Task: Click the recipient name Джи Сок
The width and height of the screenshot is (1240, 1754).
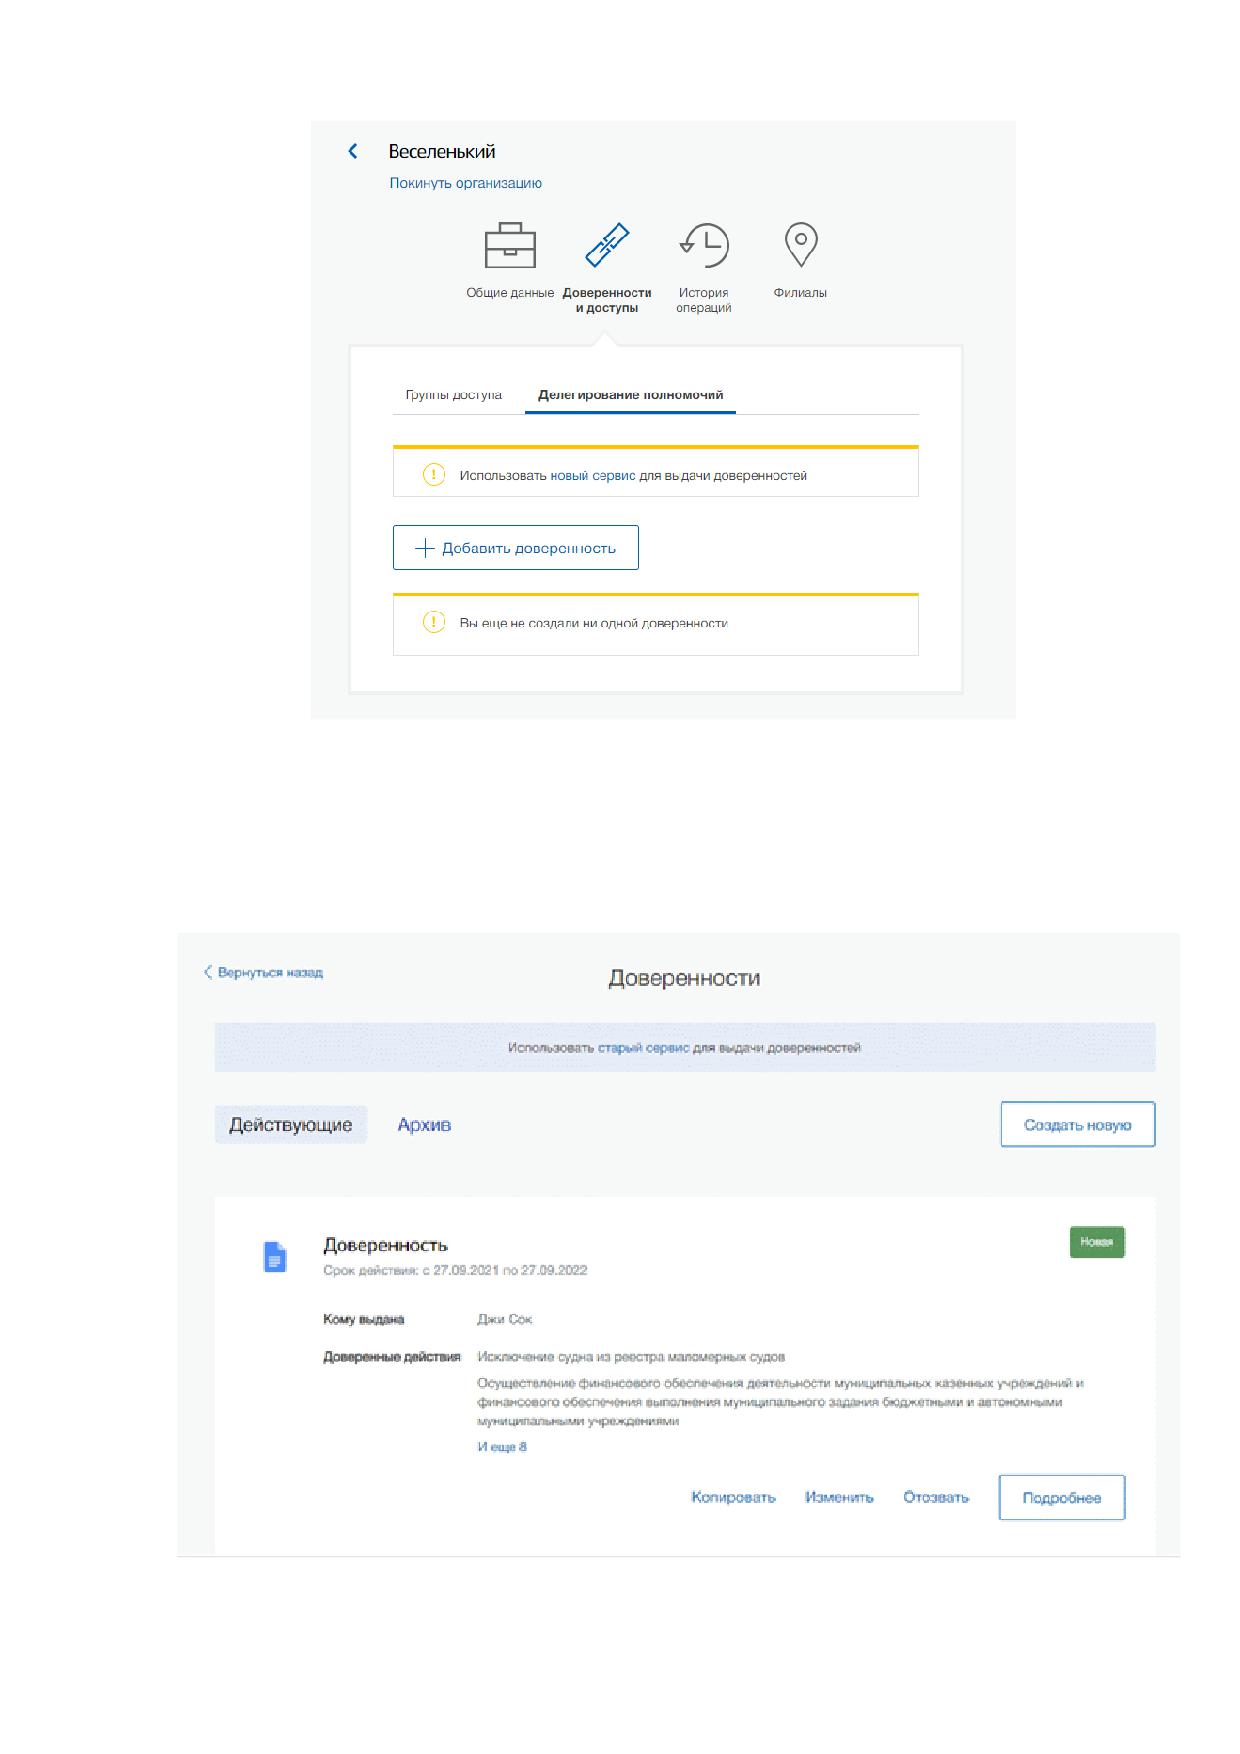Action: [x=505, y=1319]
